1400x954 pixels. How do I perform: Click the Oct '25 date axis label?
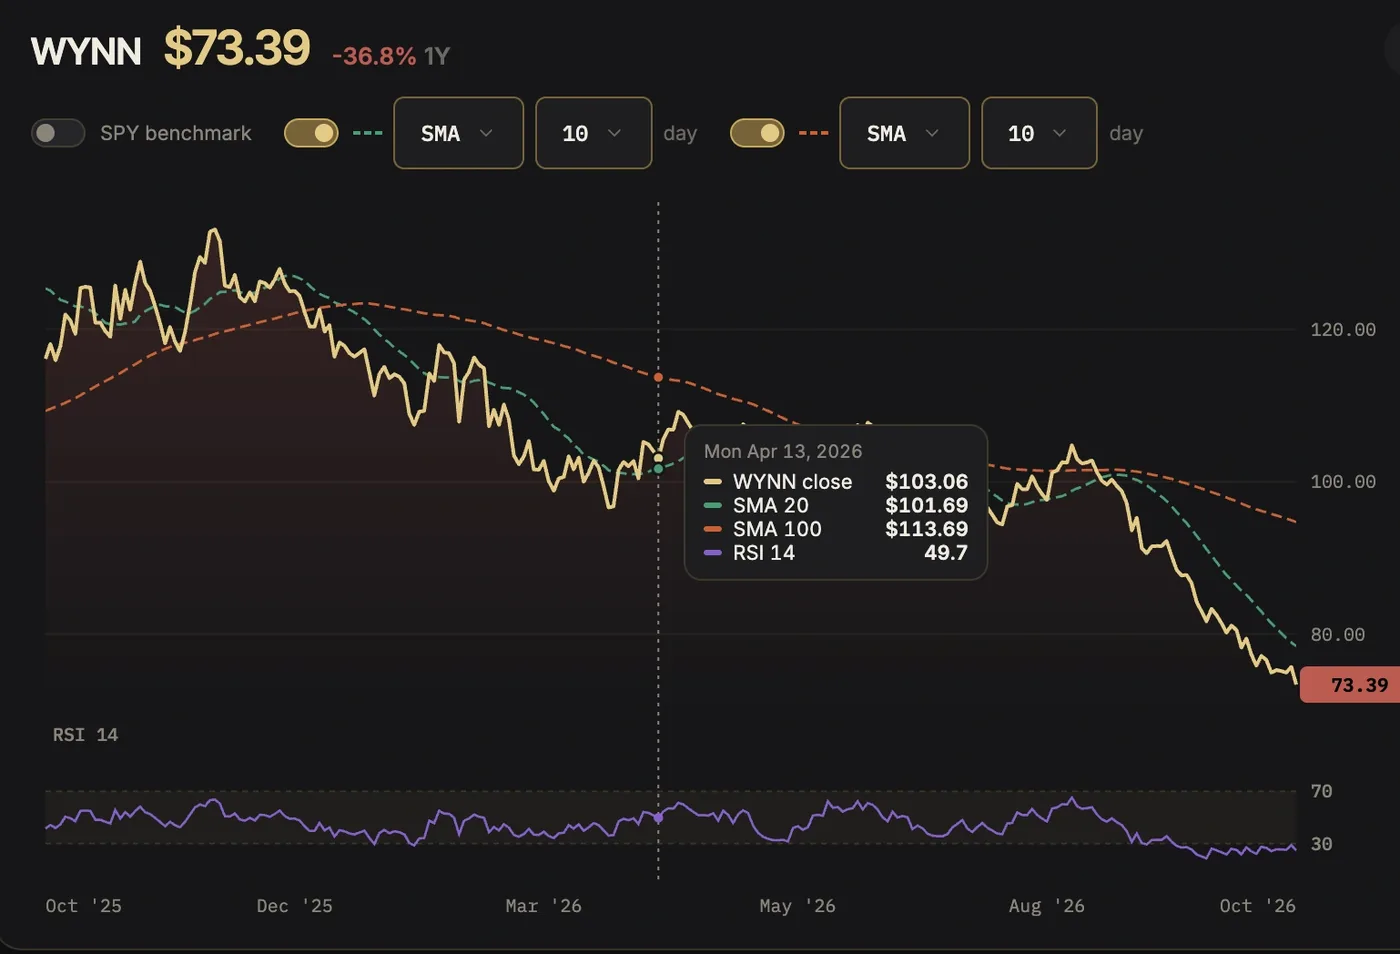(x=83, y=906)
